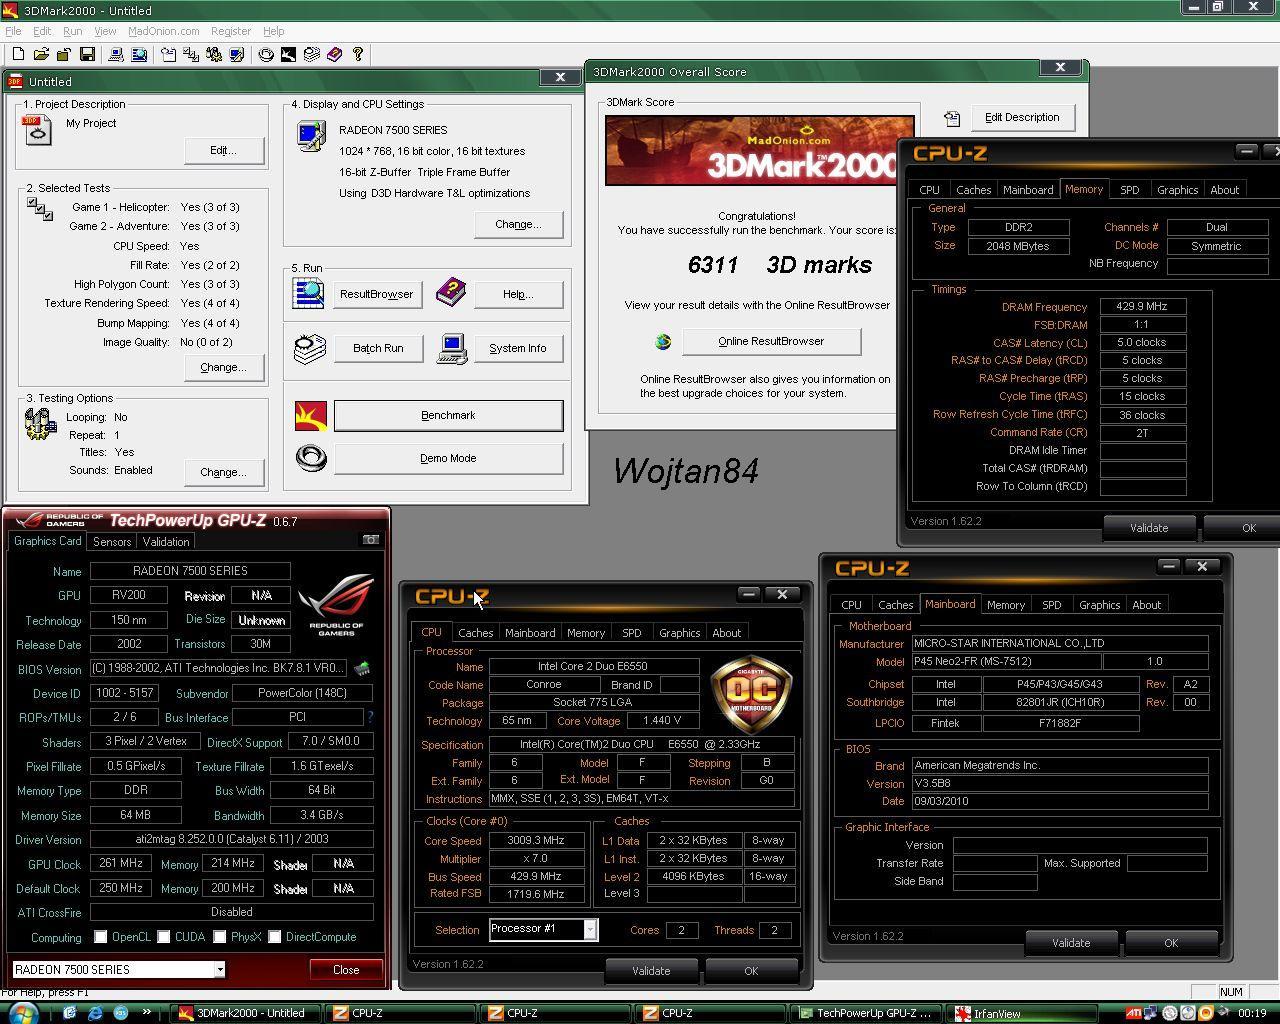This screenshot has height=1024, width=1280.
Task: Start demo mode from toolbar disc icon
Action: pos(266,54)
